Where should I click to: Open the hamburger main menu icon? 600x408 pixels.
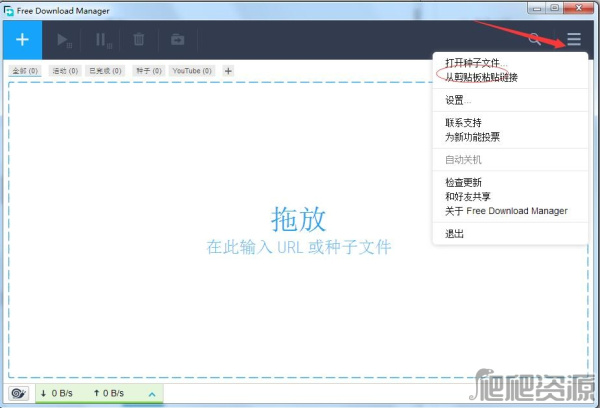click(574, 39)
